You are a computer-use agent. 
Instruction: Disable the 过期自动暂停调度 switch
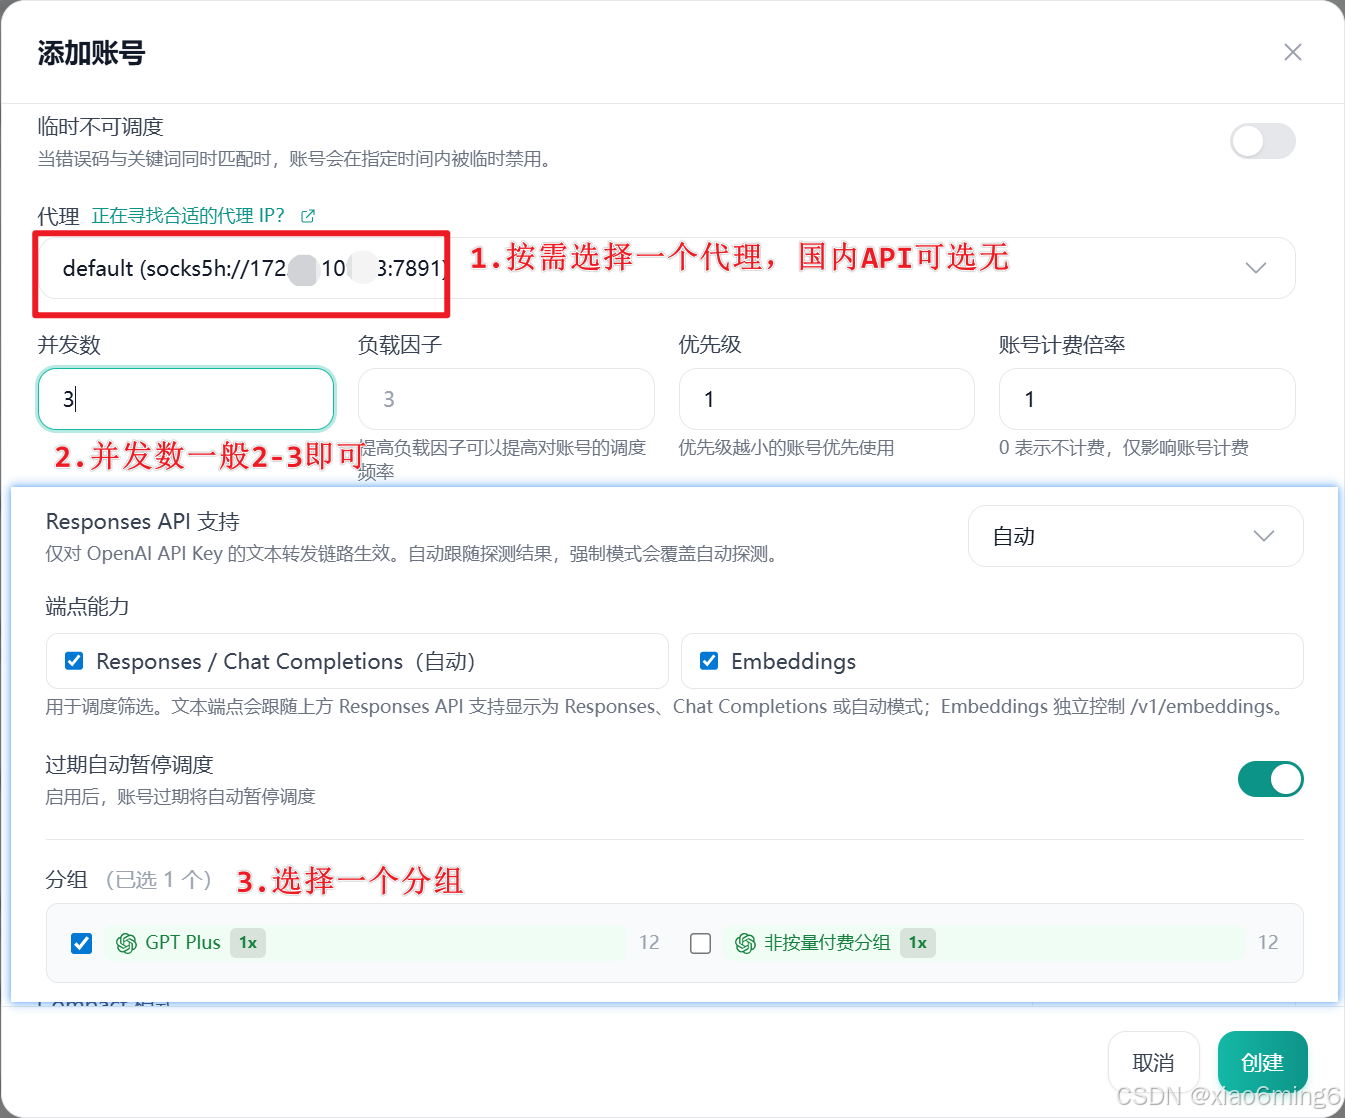coord(1271,779)
